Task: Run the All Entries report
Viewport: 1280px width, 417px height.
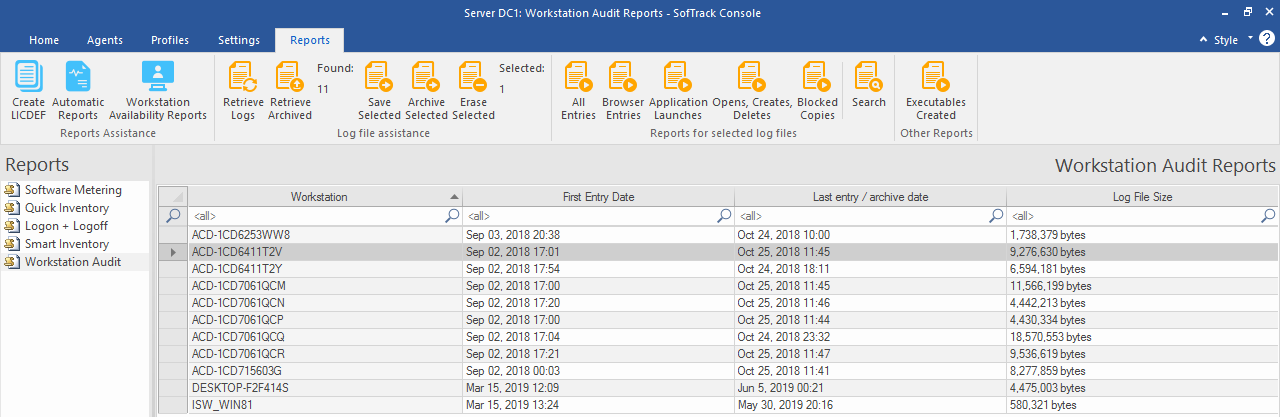Action: 578,90
